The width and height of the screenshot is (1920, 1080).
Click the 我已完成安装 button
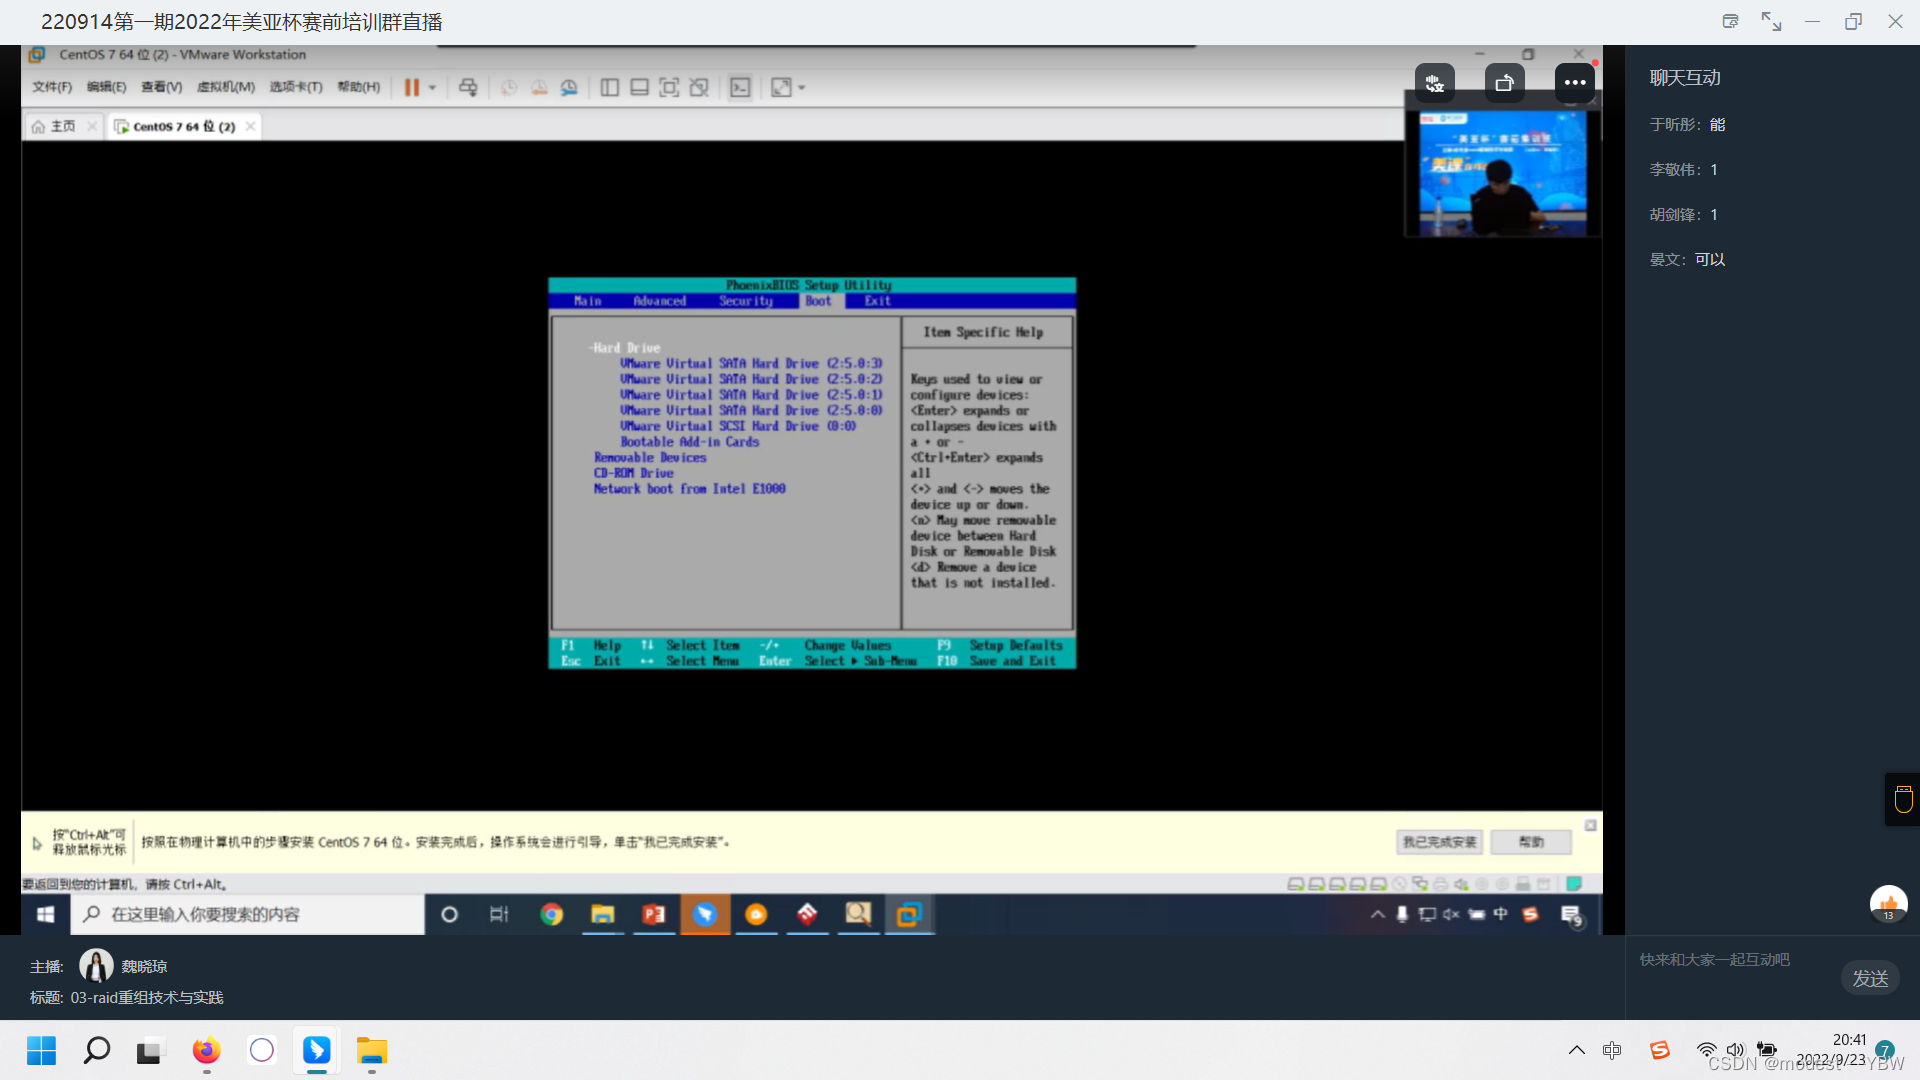1439,842
